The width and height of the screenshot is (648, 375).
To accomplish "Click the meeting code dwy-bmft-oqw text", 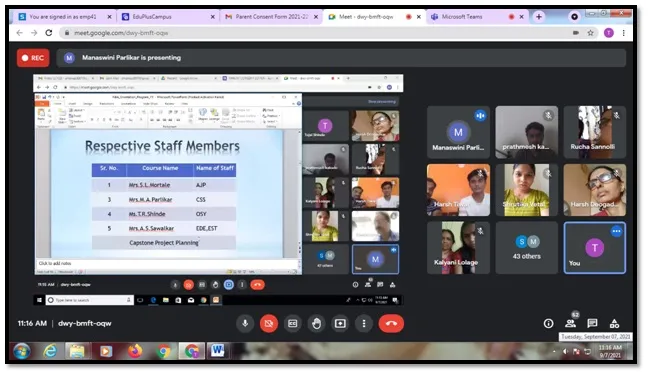I will pos(85,324).
